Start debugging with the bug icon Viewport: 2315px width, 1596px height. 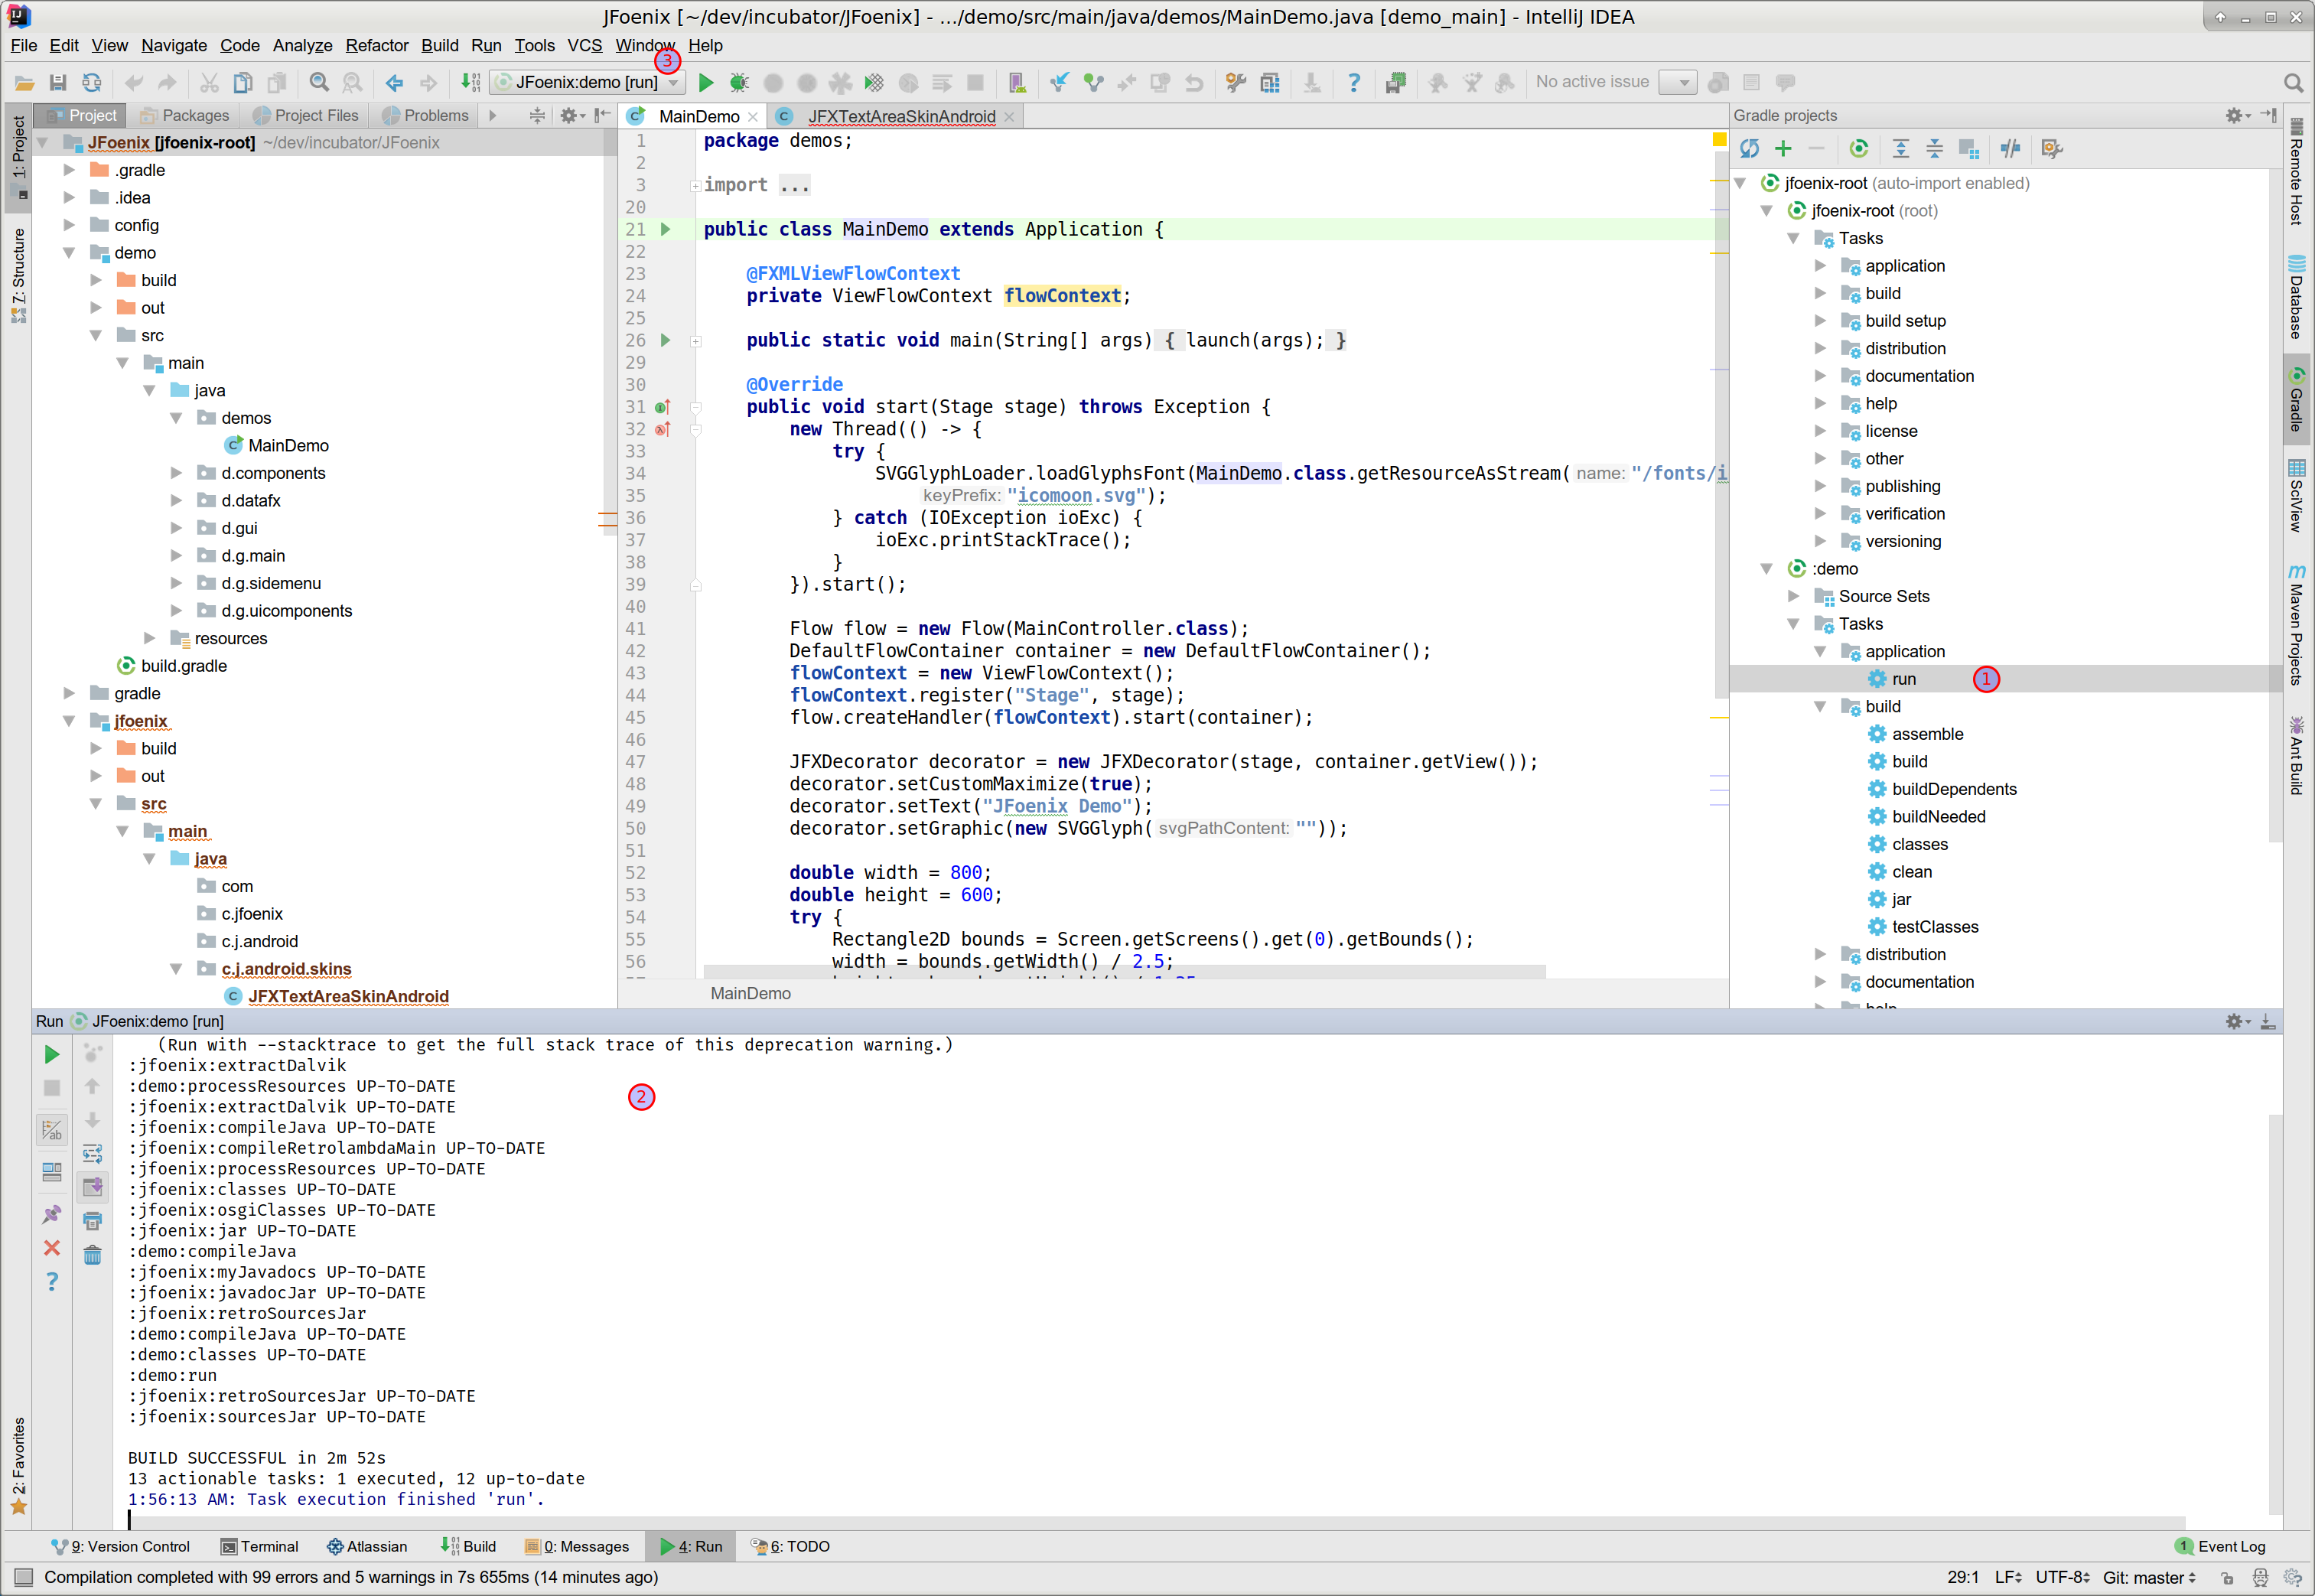tap(739, 82)
